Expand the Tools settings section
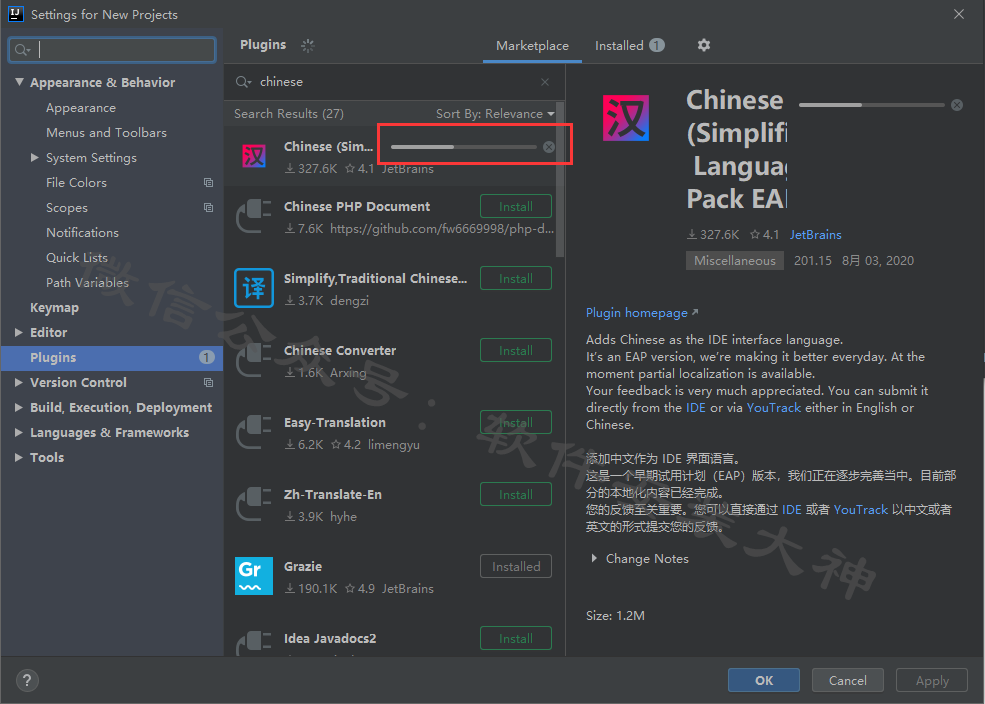Image resolution: width=985 pixels, height=704 pixels. tap(19, 457)
